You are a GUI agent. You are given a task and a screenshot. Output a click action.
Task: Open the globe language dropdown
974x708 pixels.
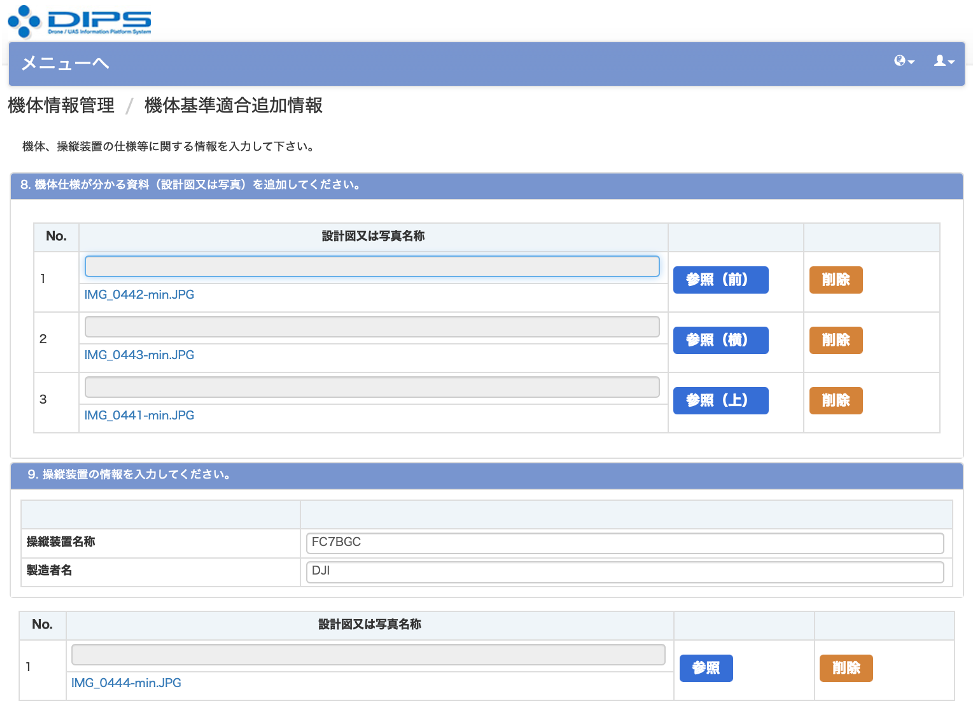904,62
